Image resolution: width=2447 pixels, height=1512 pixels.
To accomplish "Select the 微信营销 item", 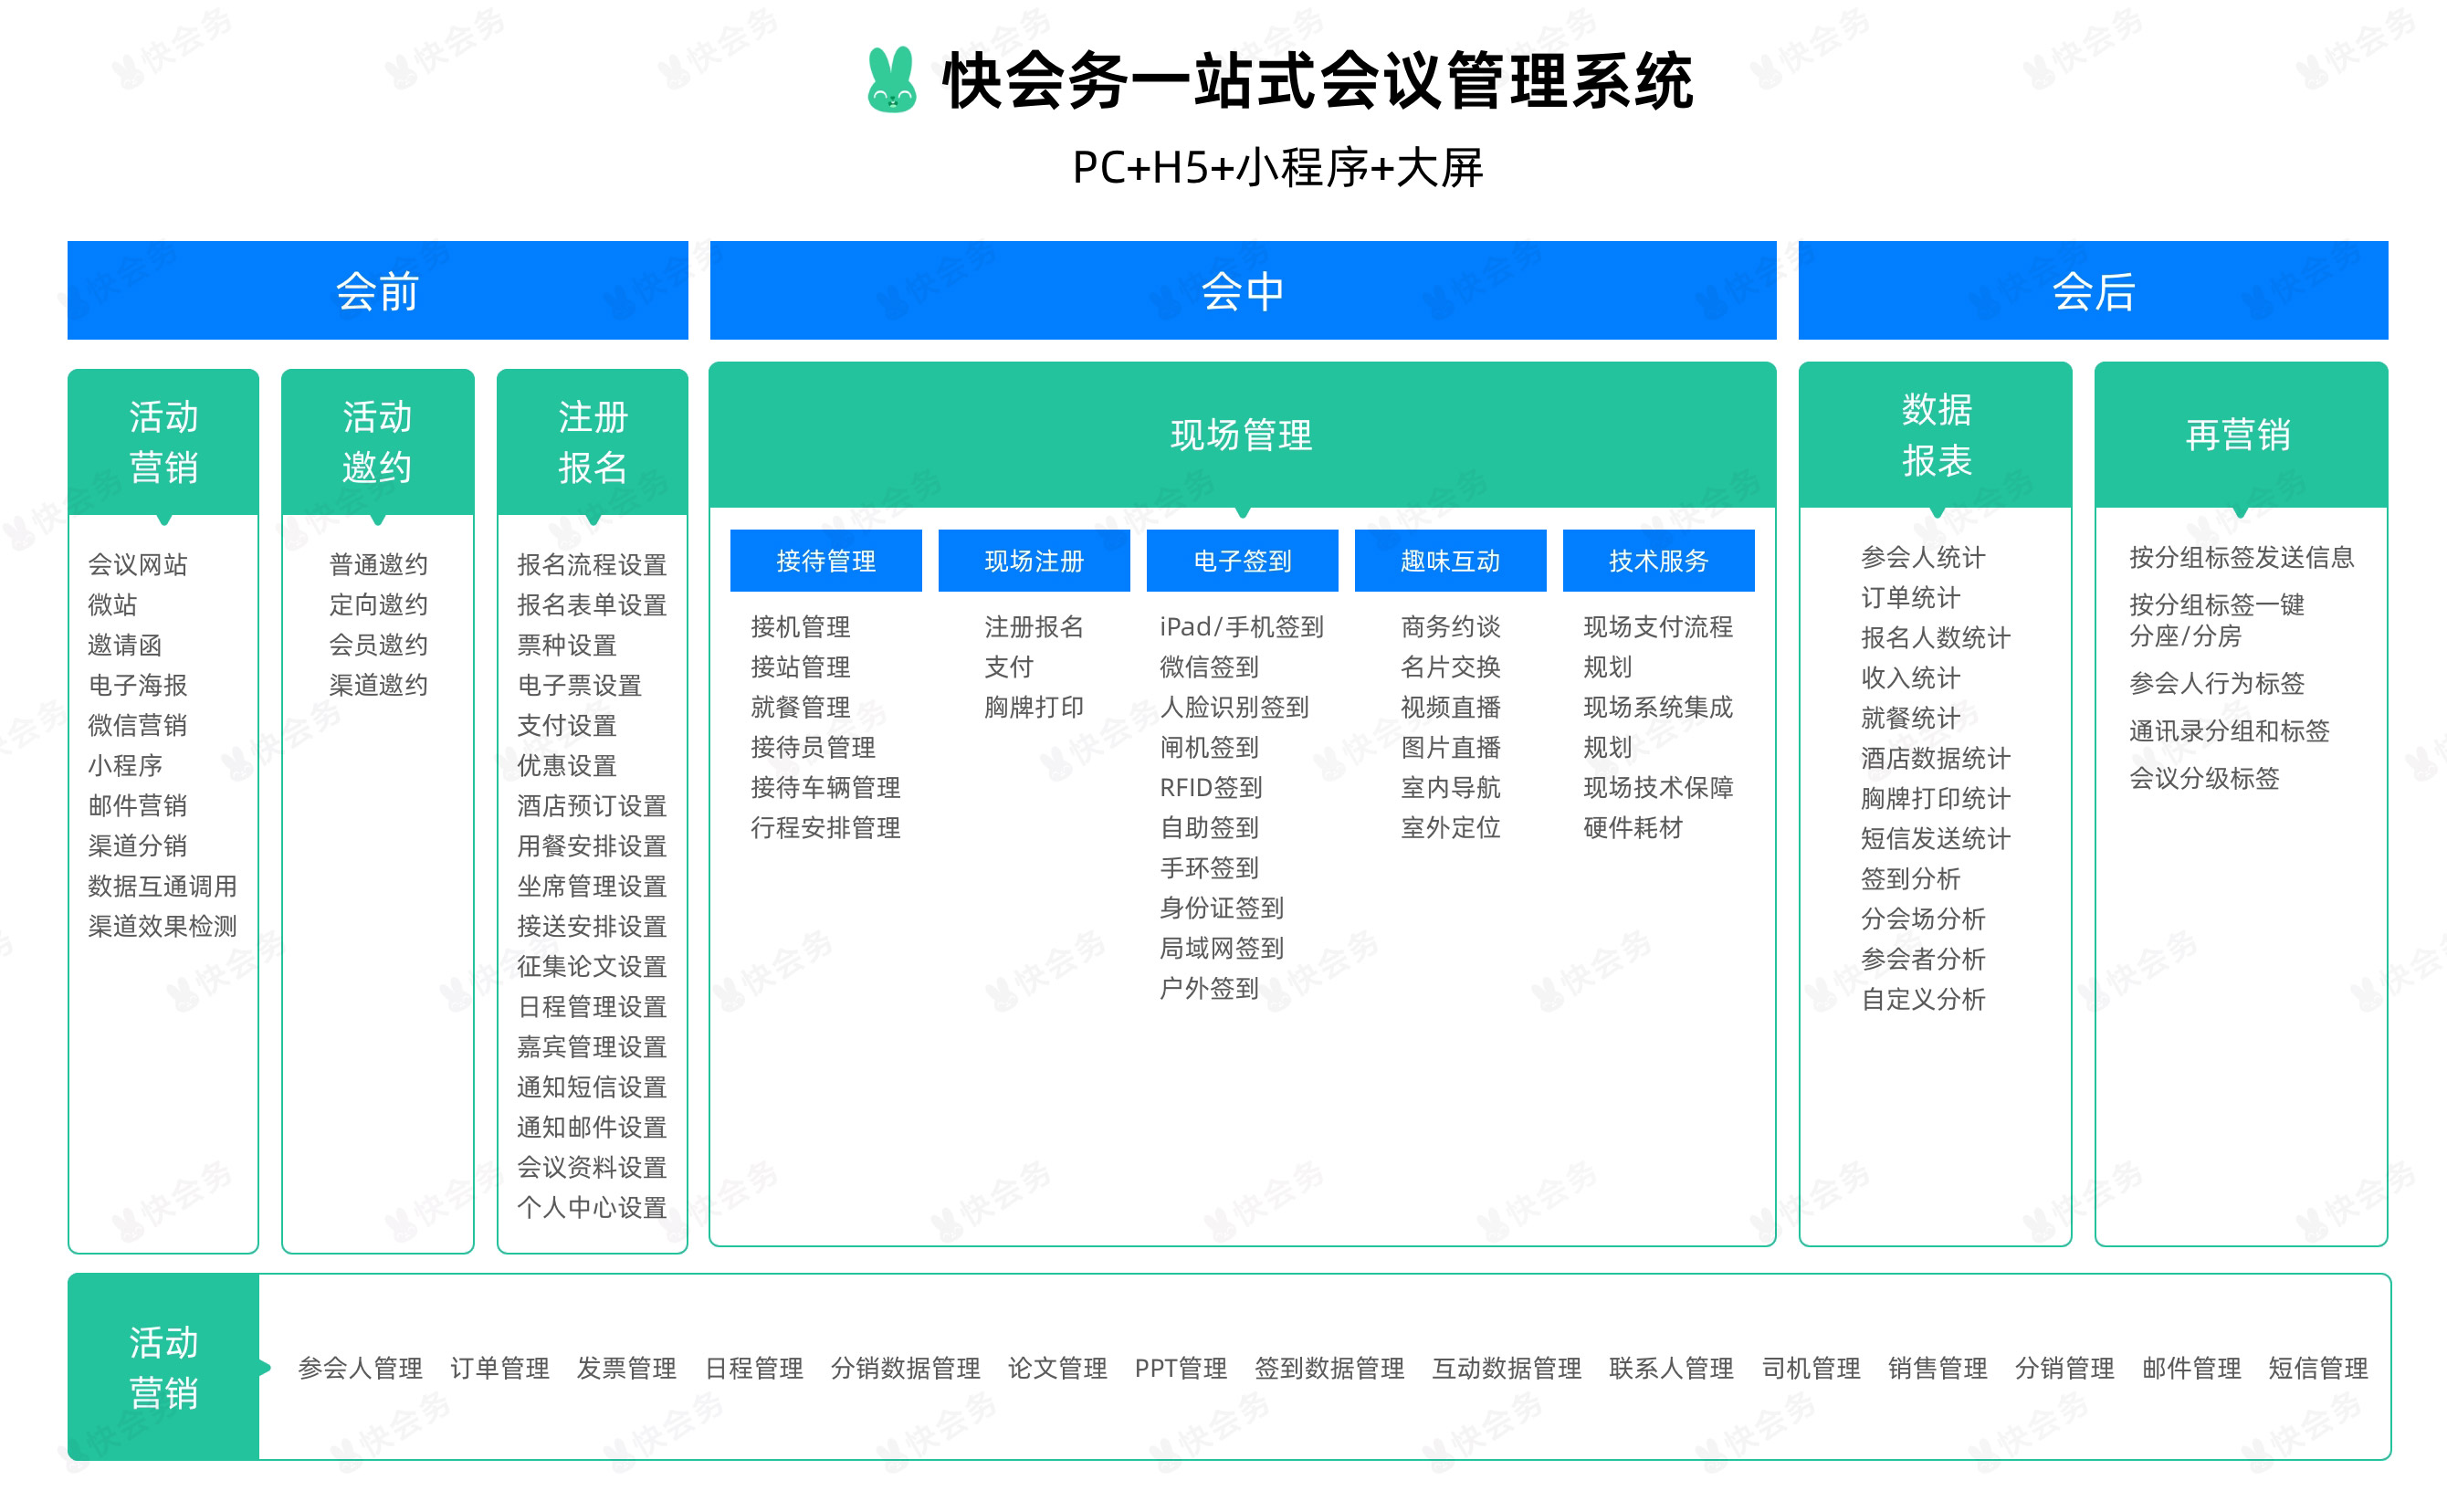I will tap(138, 725).
